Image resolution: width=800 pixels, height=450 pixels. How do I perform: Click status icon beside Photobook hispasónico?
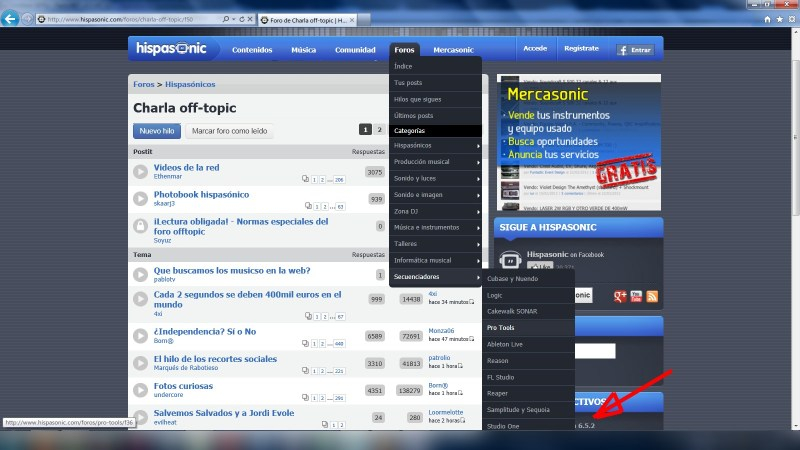pos(140,198)
